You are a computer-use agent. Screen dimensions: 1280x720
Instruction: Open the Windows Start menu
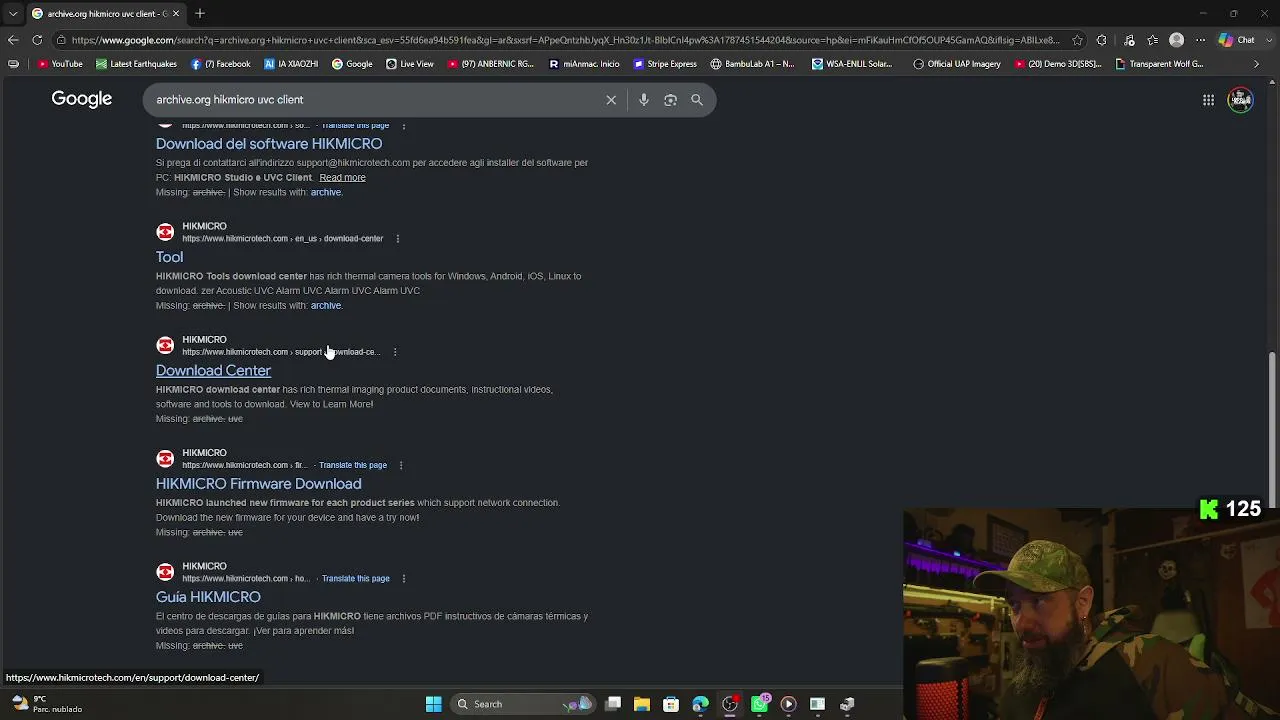point(433,704)
